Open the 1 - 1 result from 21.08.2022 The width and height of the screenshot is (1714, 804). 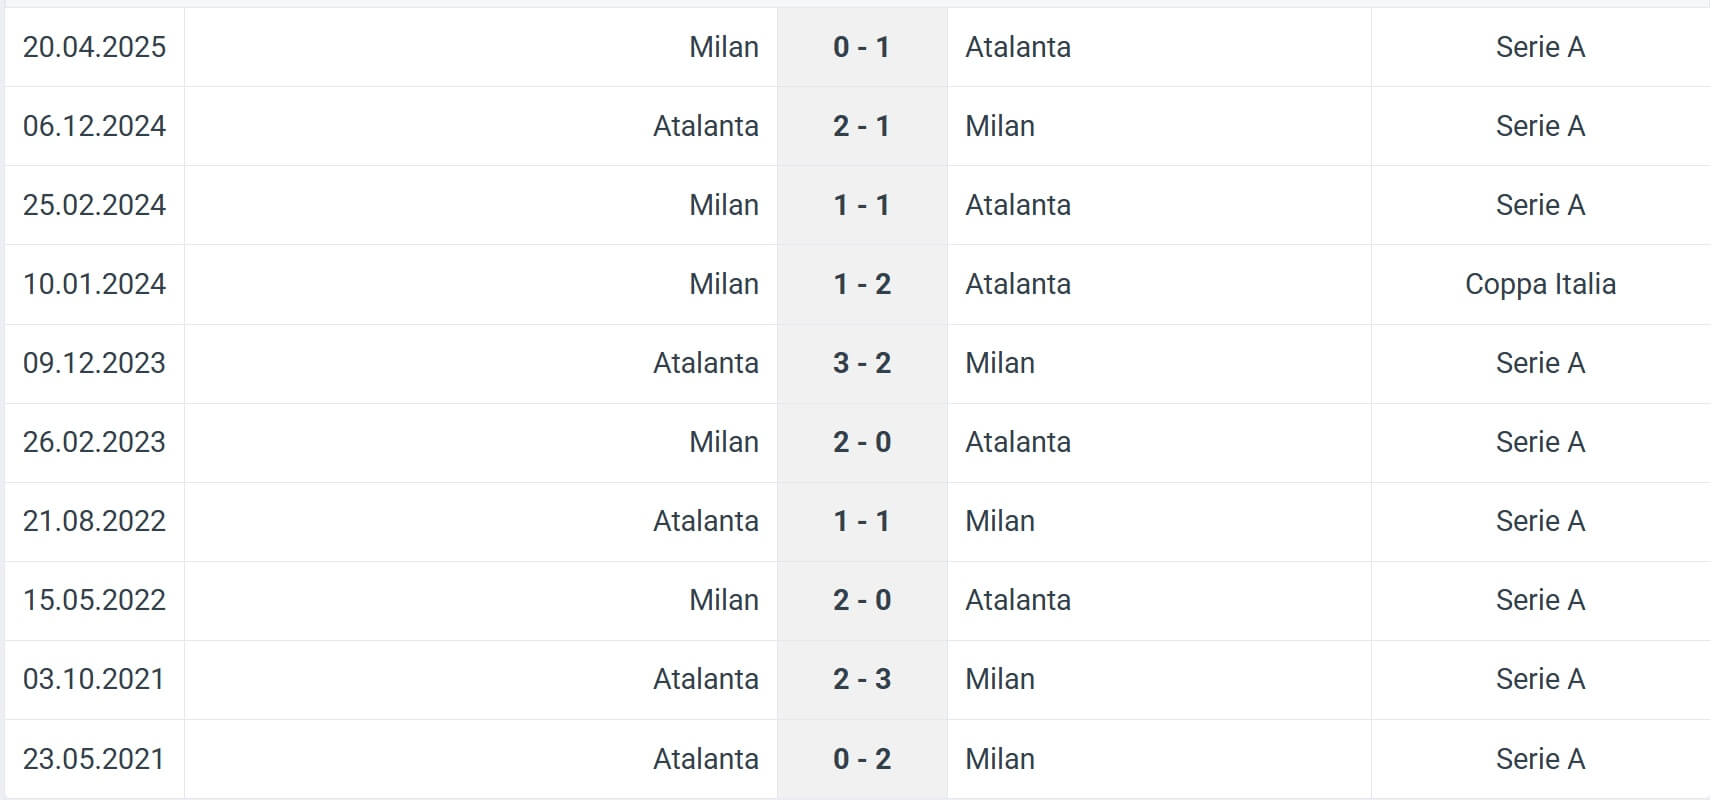tap(861, 521)
